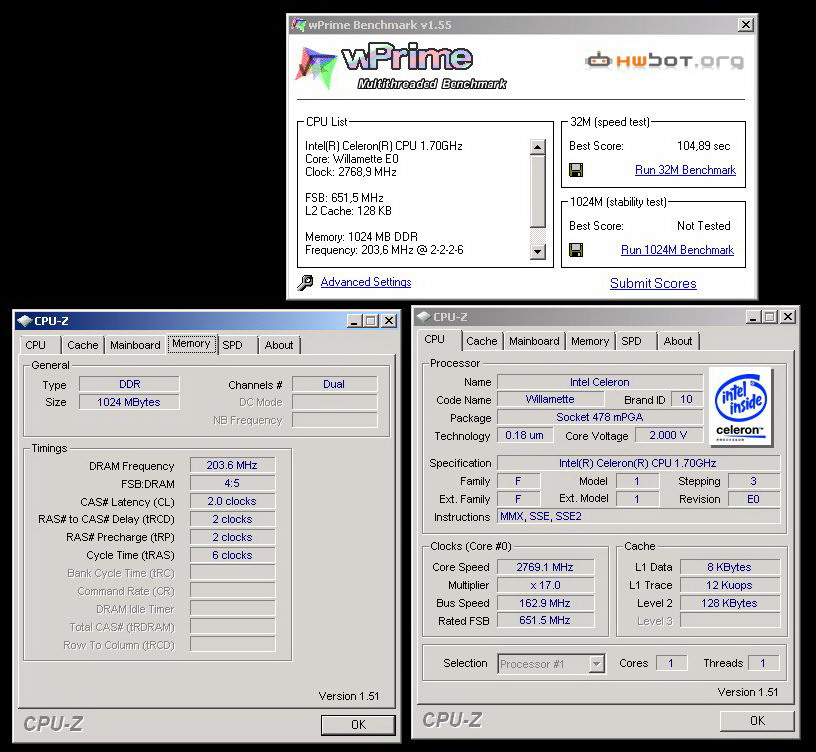
Task: Click CPU-Z processor window title icon
Action: pos(423,317)
